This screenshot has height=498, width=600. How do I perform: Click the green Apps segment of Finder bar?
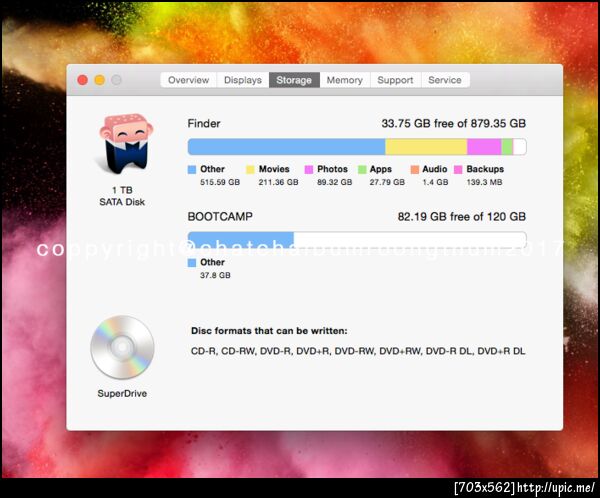tap(507, 147)
